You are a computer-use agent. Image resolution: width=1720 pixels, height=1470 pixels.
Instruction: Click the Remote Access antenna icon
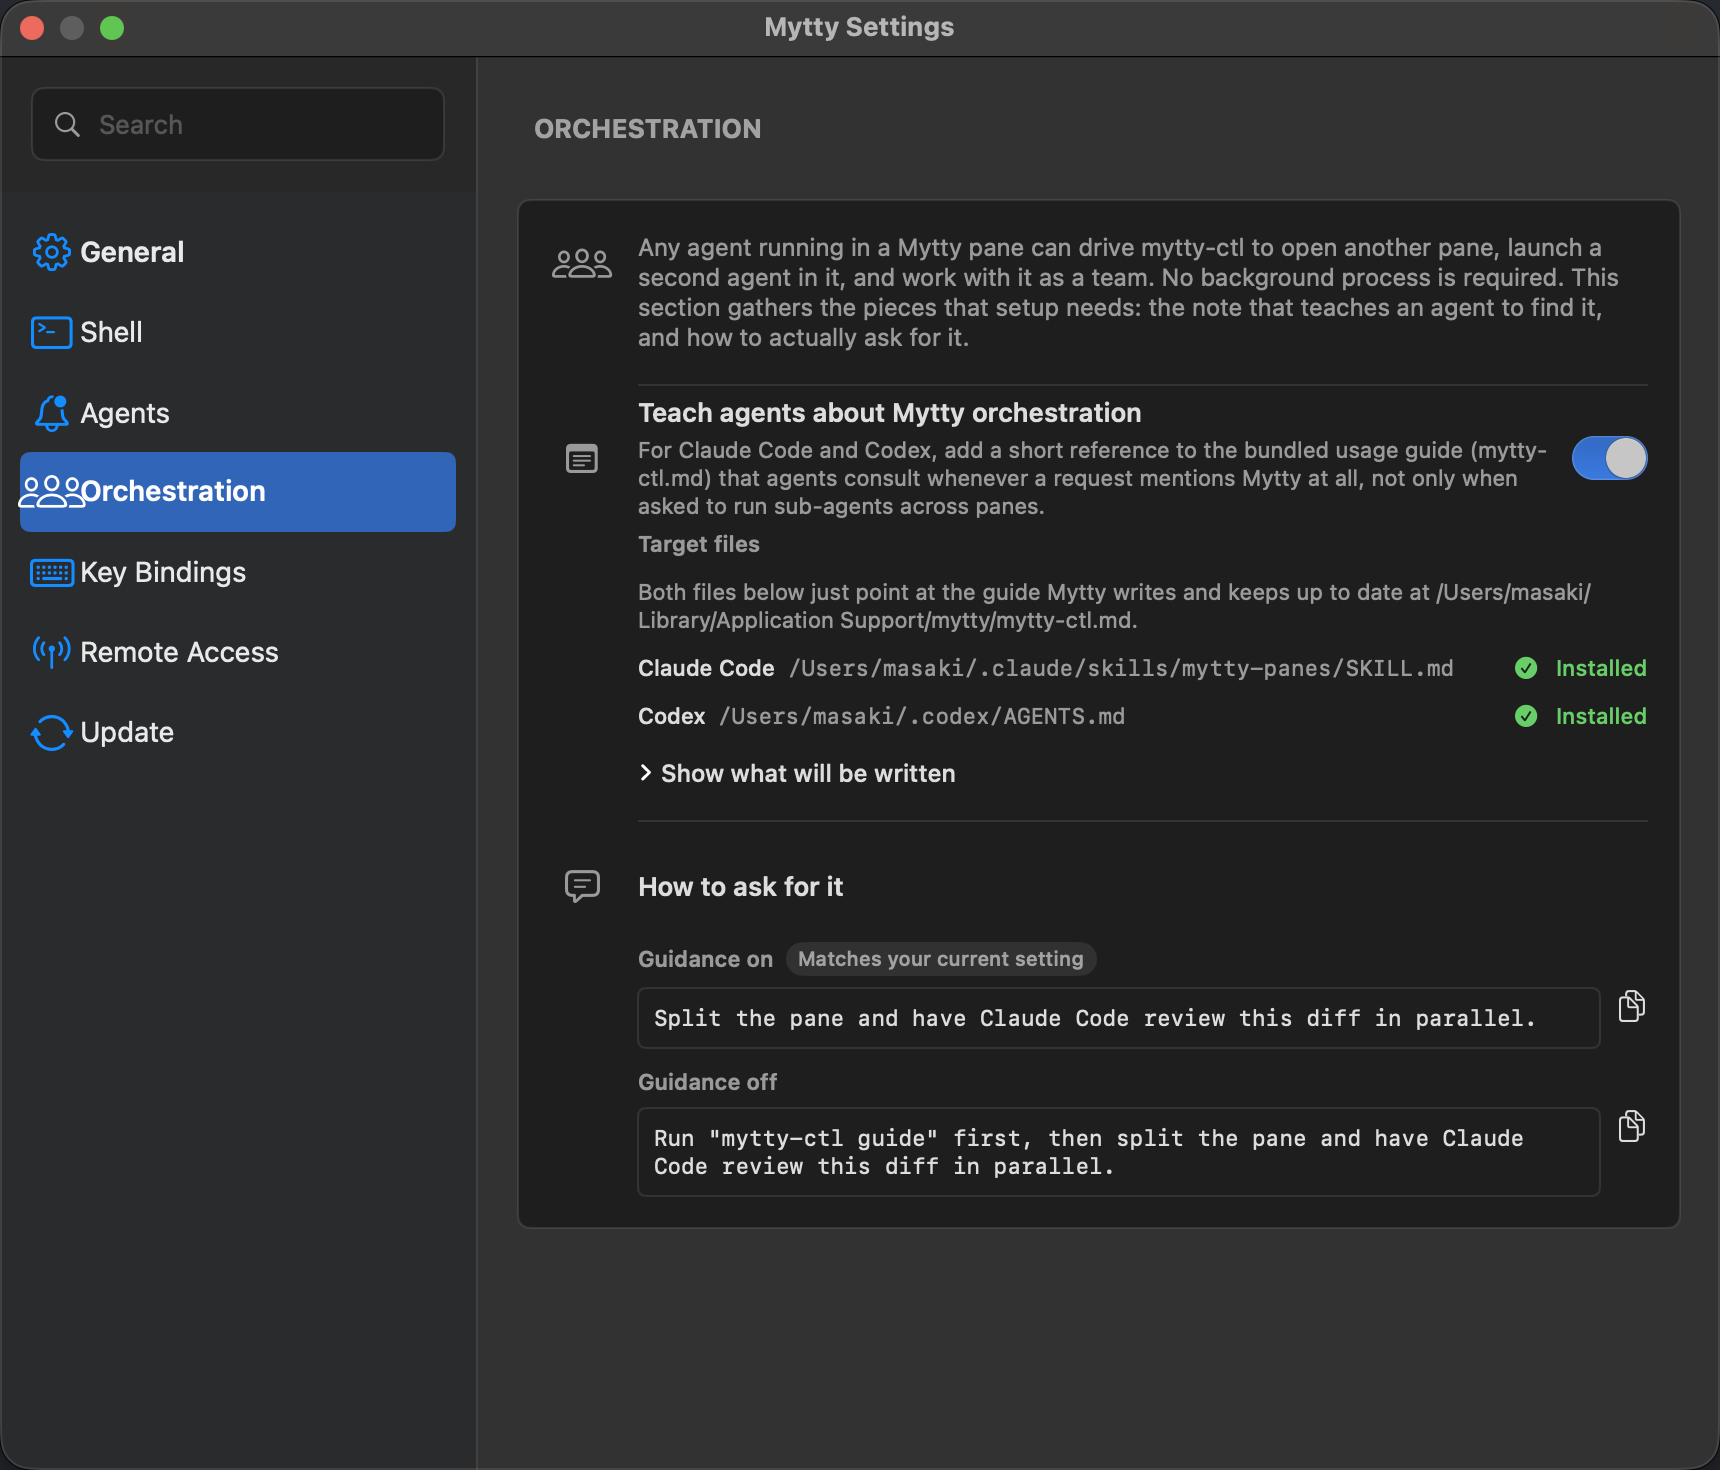[x=52, y=652]
